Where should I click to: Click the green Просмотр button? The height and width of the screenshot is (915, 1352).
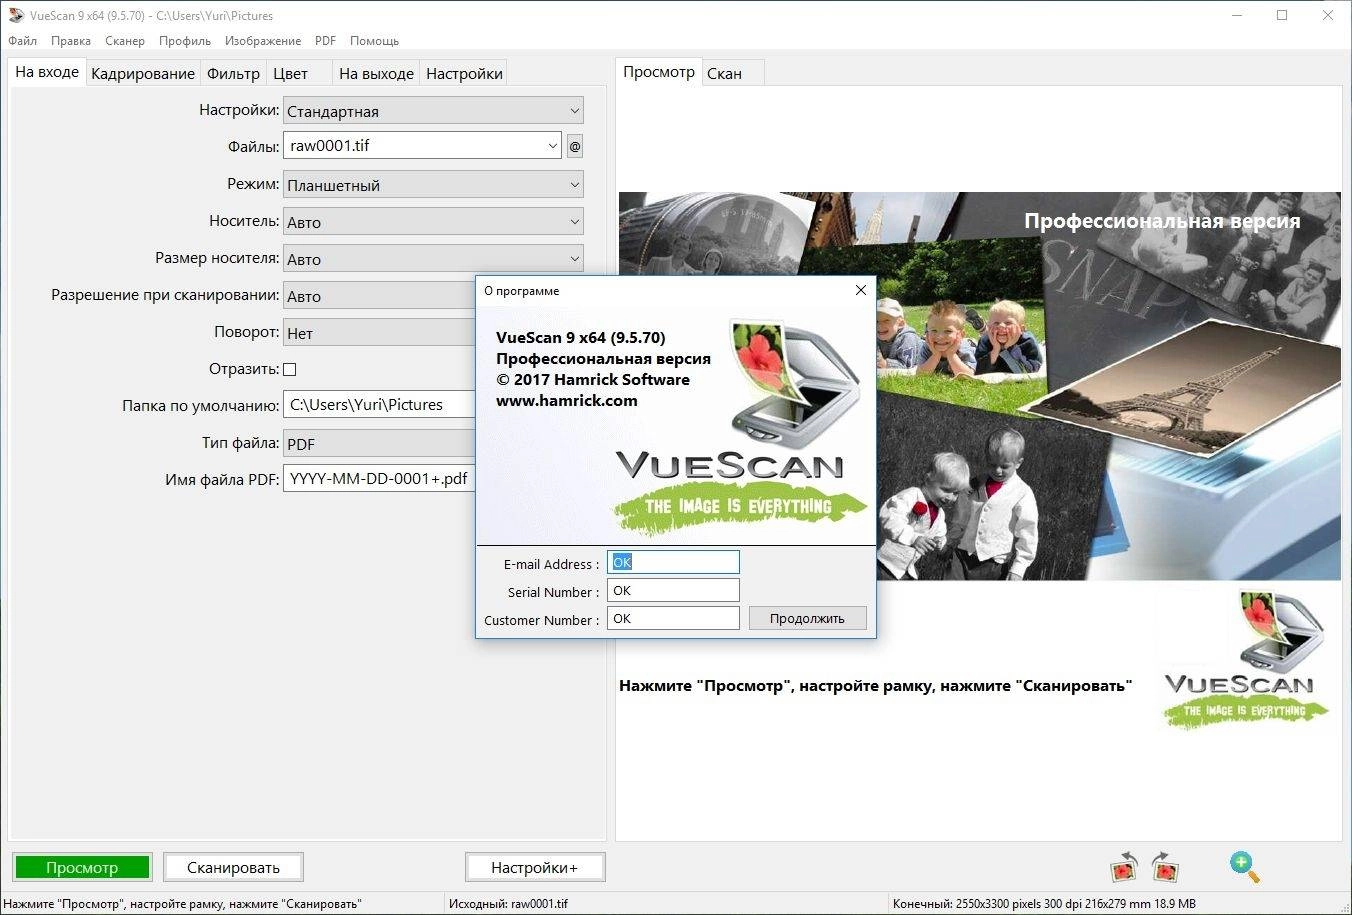[x=82, y=867]
